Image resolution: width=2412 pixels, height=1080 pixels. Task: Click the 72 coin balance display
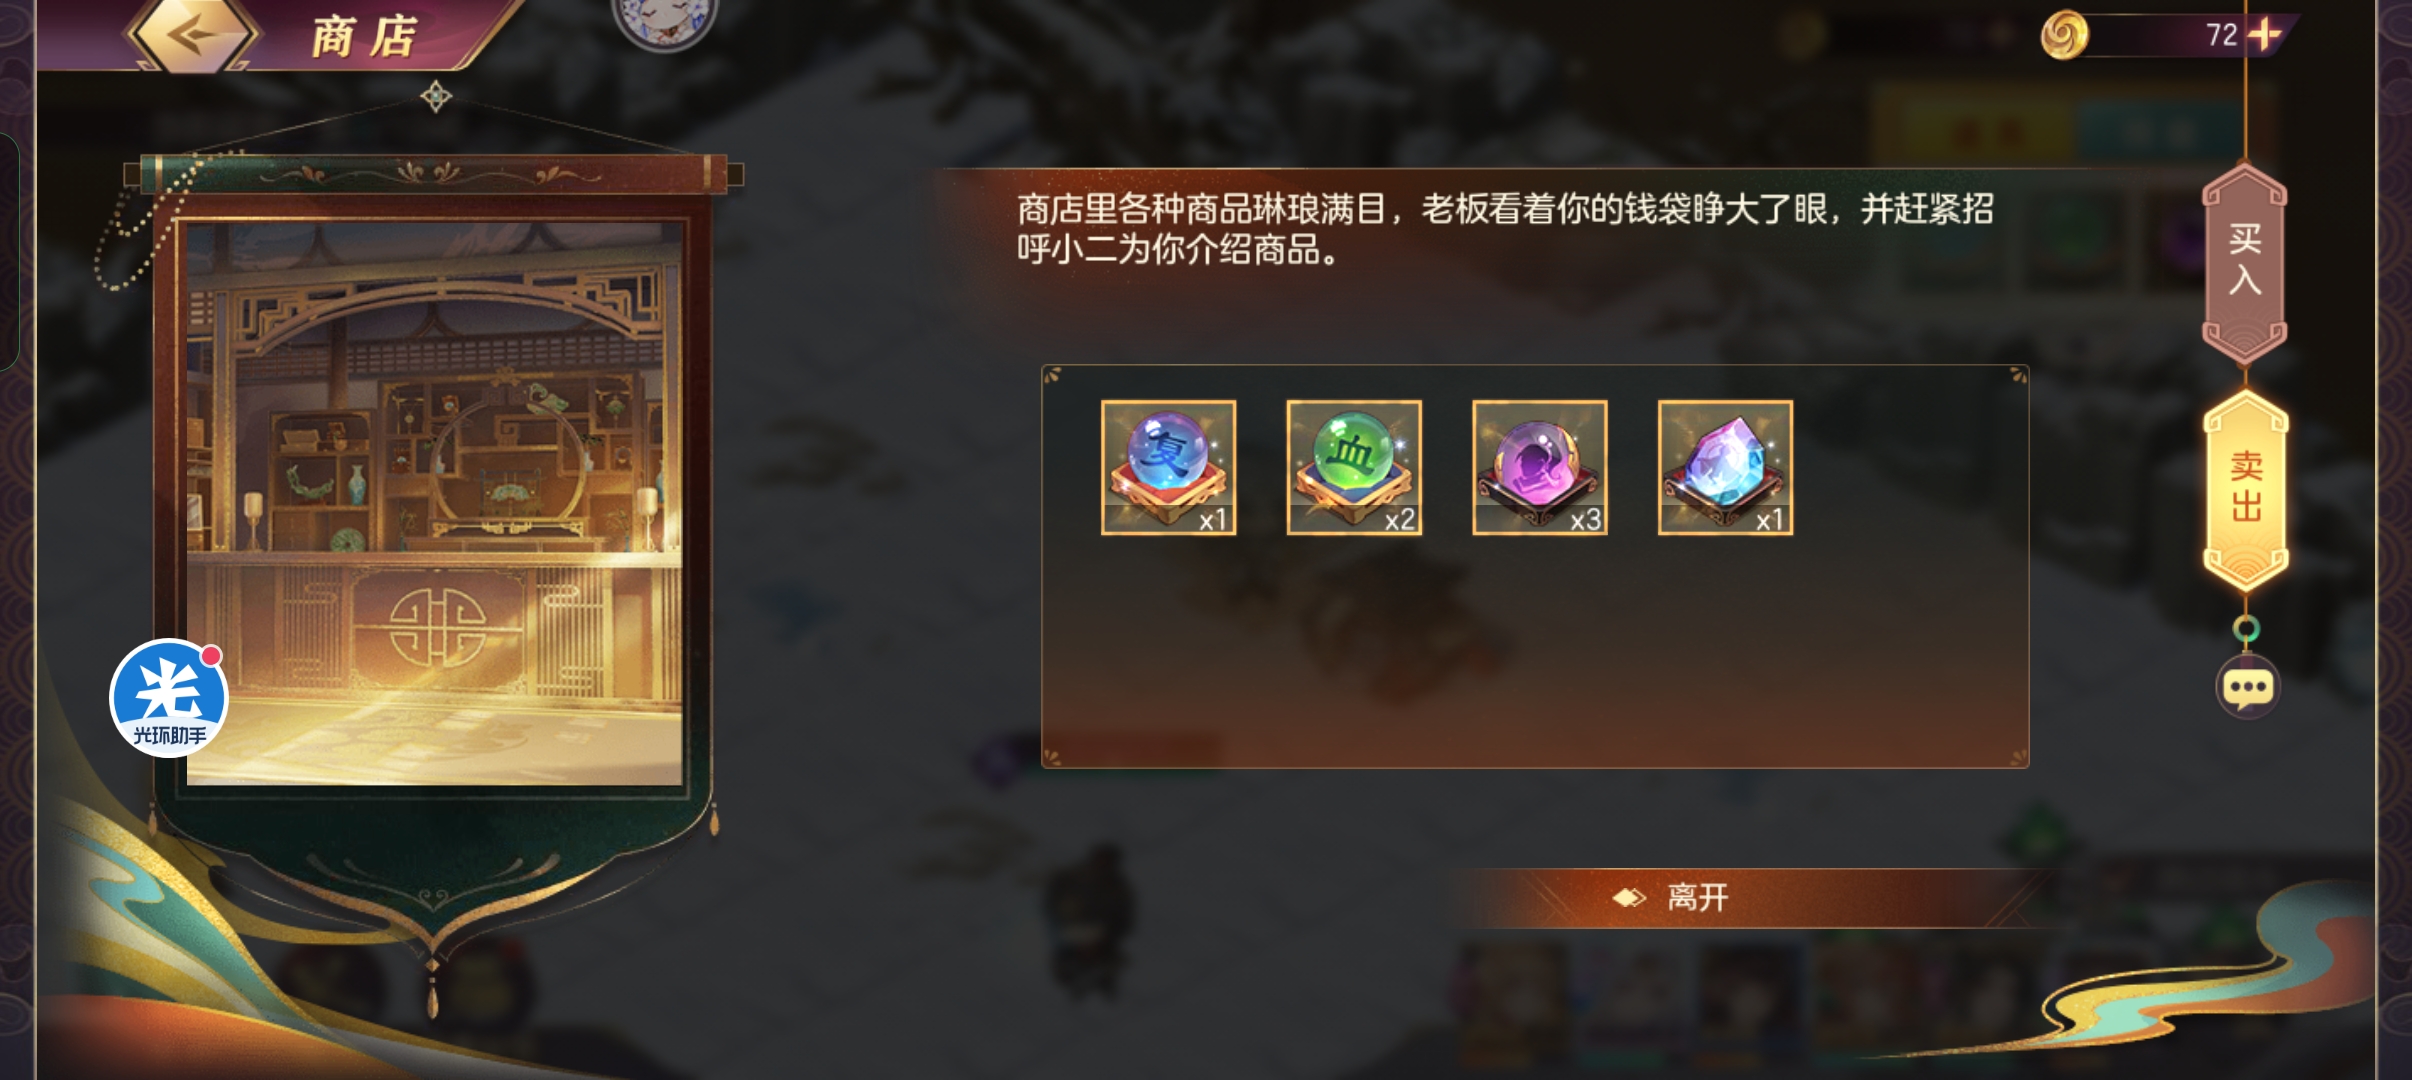2221,35
